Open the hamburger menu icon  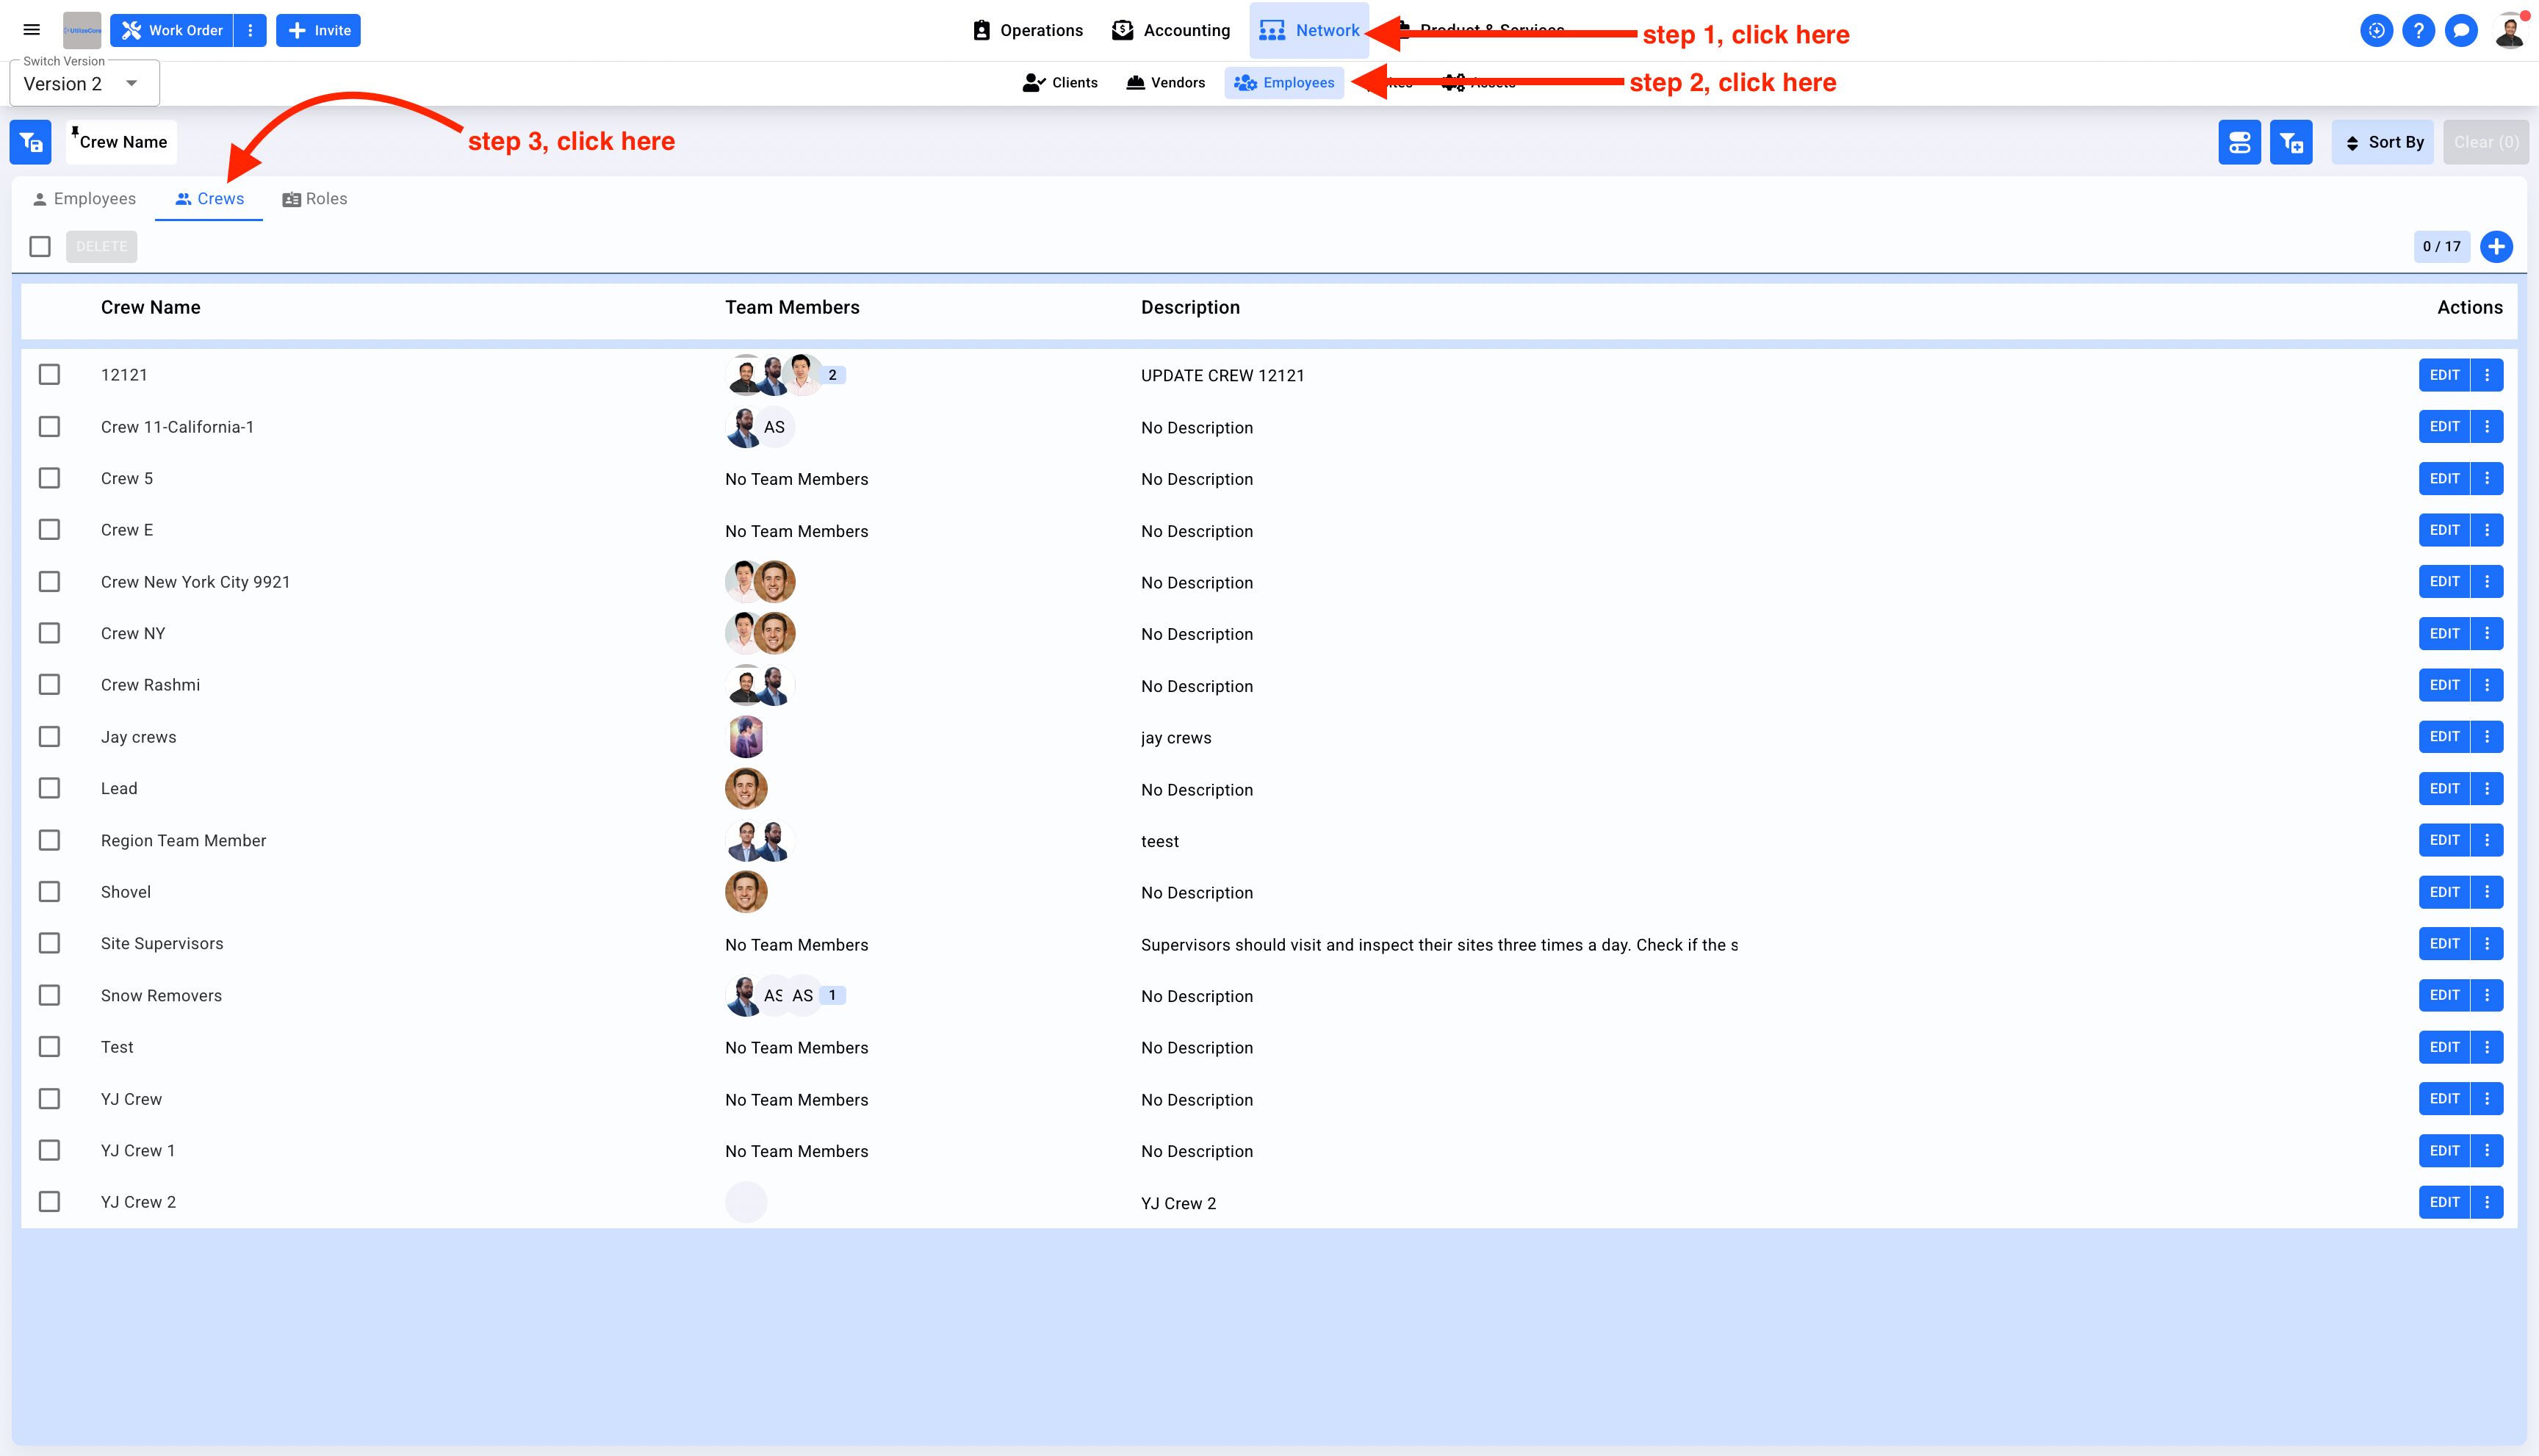point(32,30)
